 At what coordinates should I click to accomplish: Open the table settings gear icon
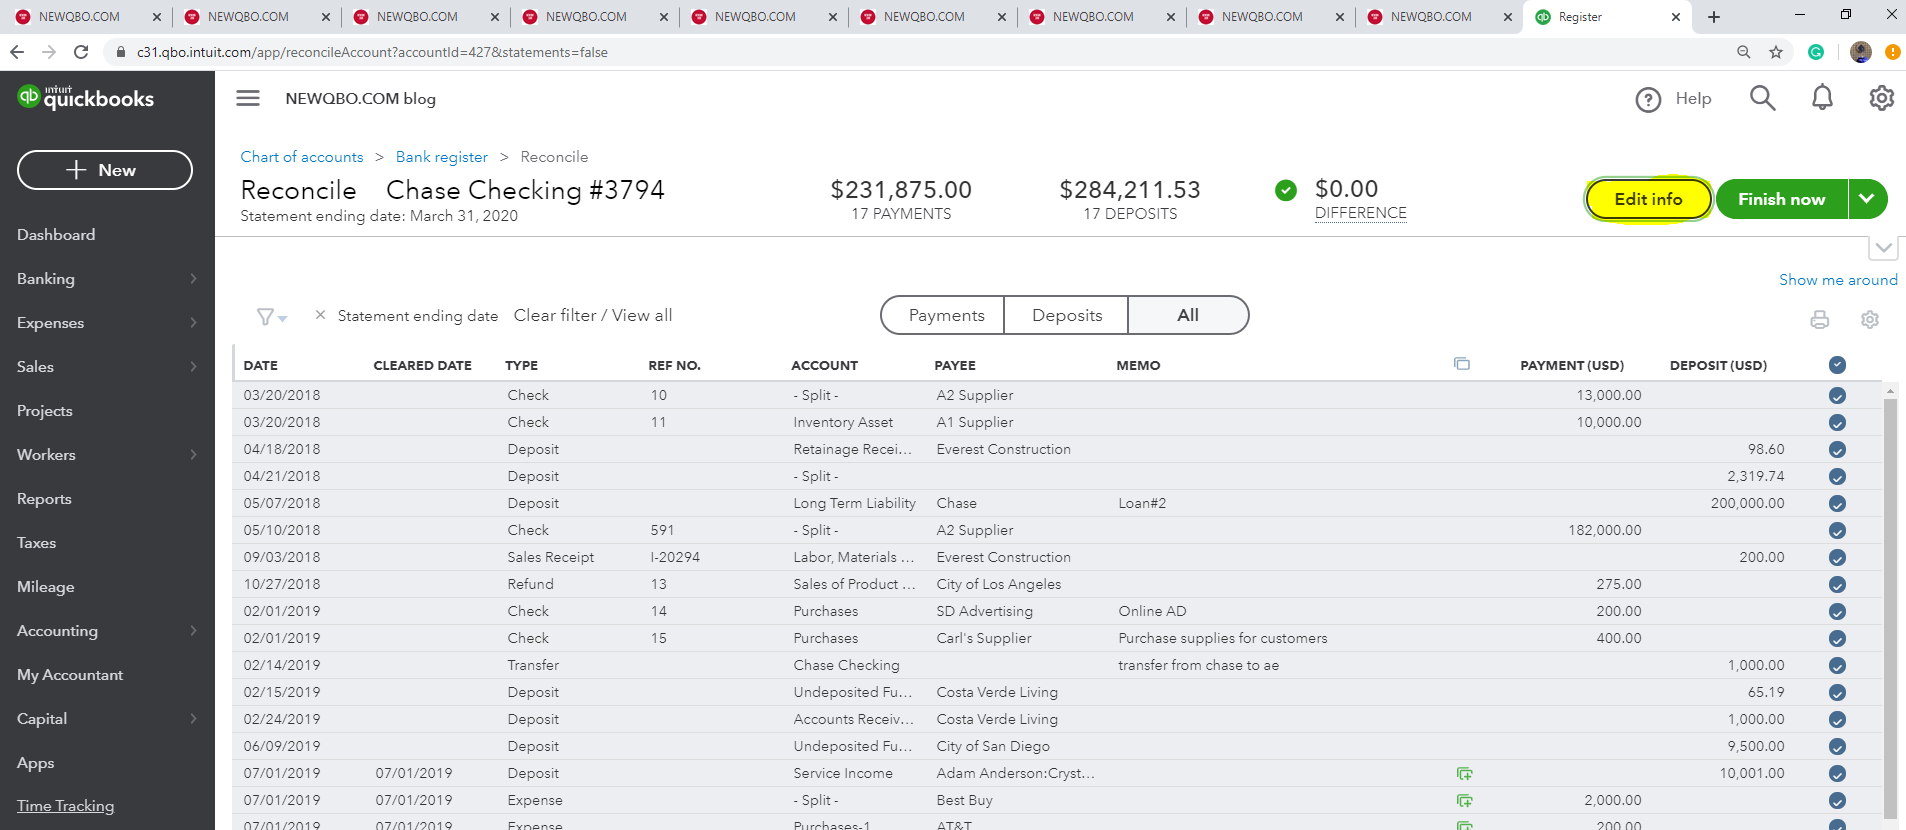pyautogui.click(x=1869, y=320)
